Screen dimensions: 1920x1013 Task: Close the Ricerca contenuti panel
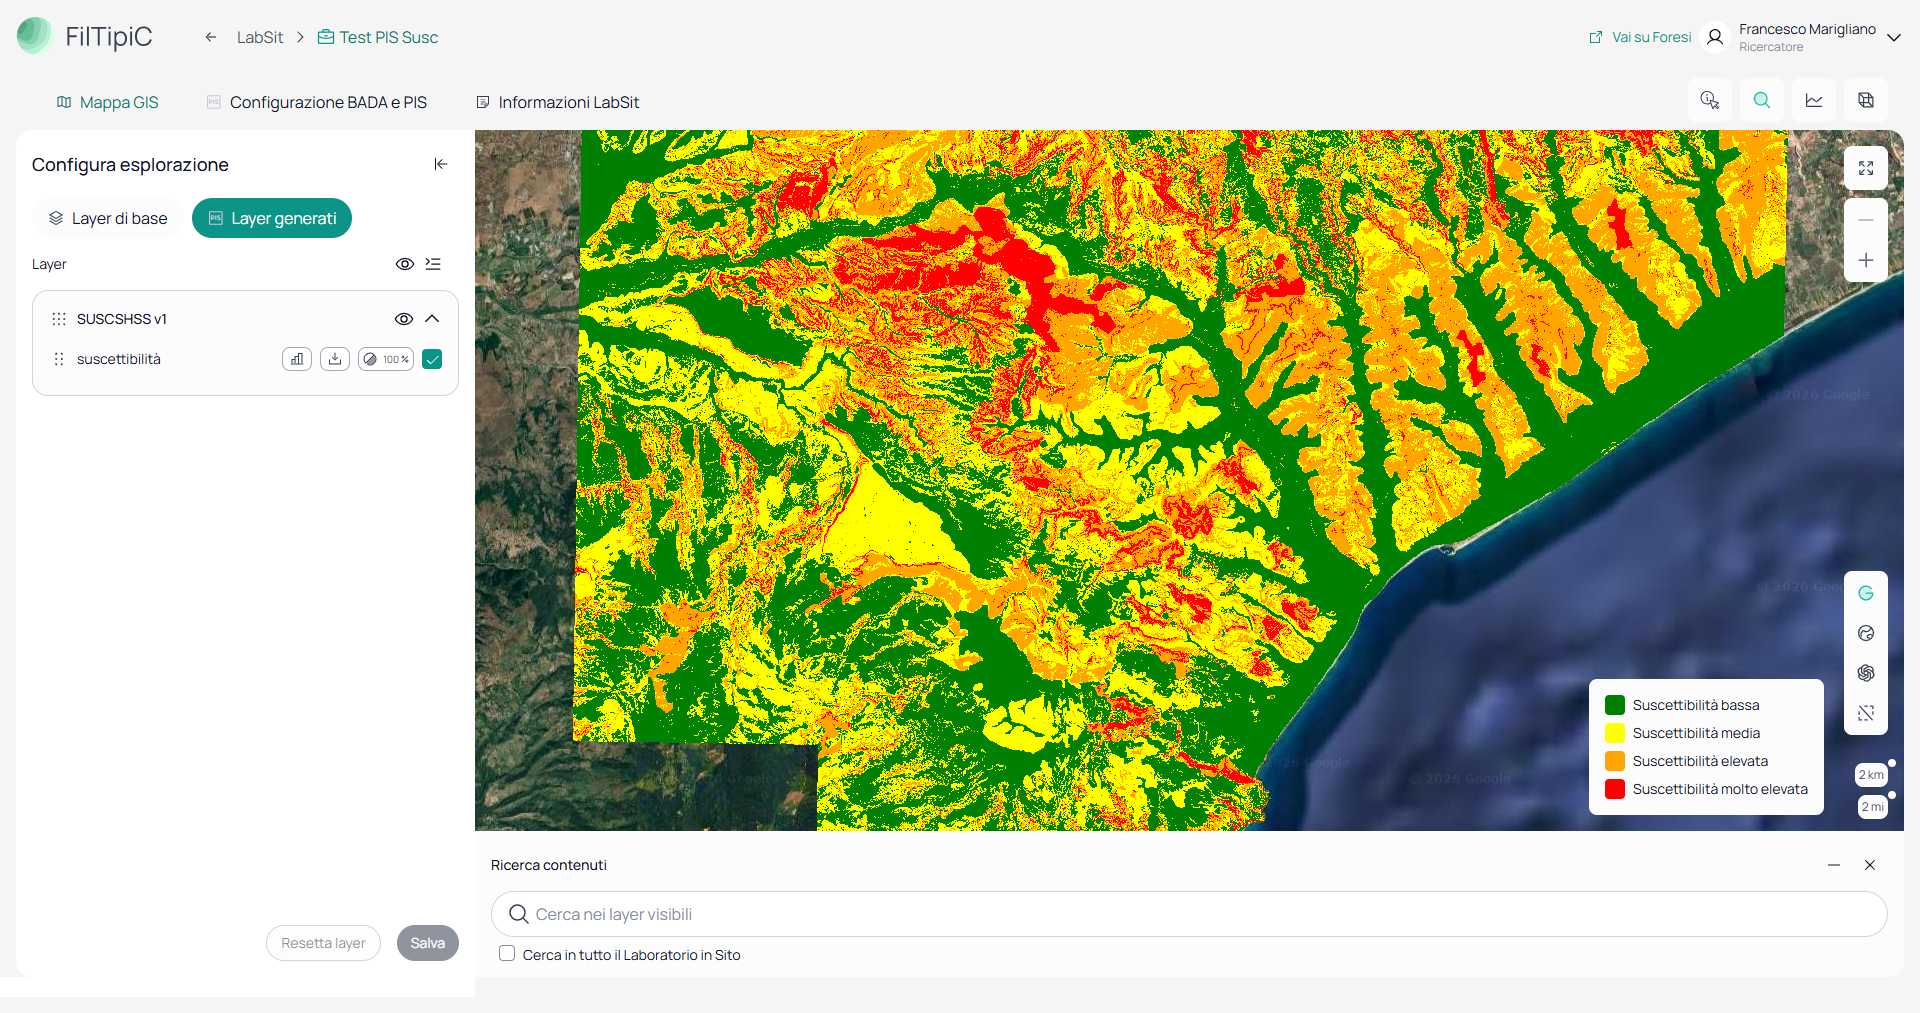tap(1870, 865)
